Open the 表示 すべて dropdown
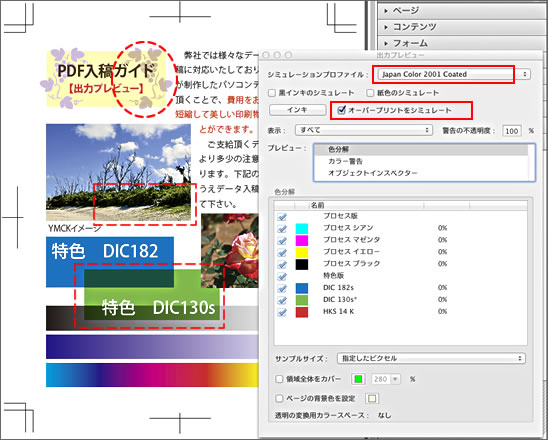Viewport: 548px width, 440px height. pyautogui.click(x=364, y=130)
